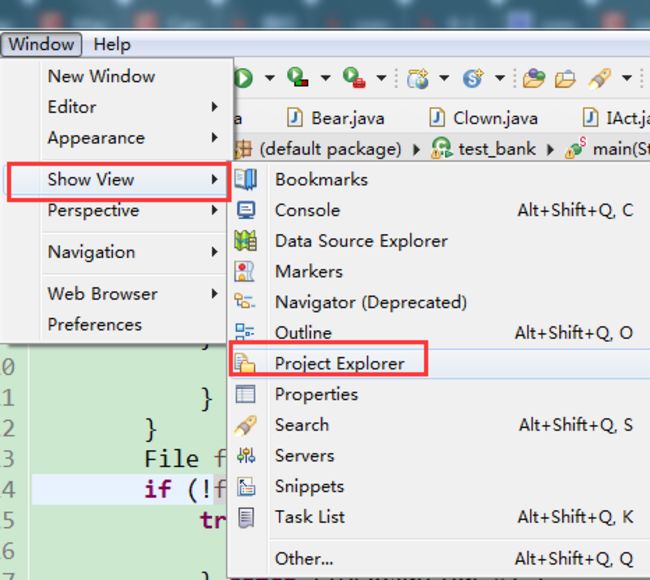
Task: Click the Bookmarks view icon
Action: (245, 180)
